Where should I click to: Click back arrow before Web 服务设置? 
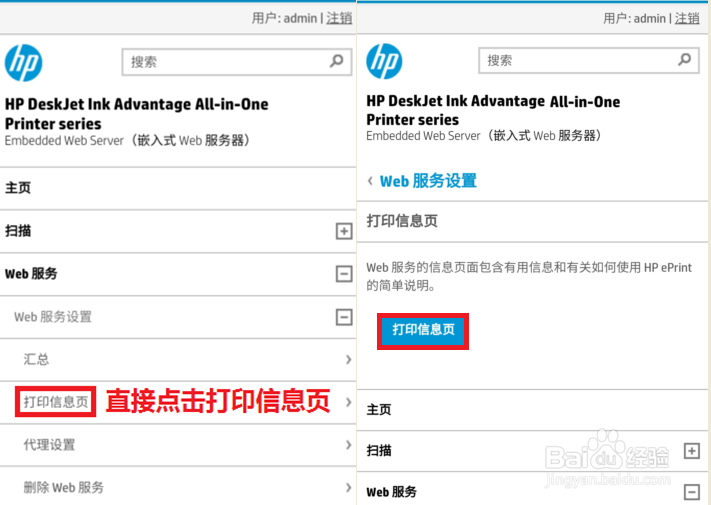click(x=370, y=181)
